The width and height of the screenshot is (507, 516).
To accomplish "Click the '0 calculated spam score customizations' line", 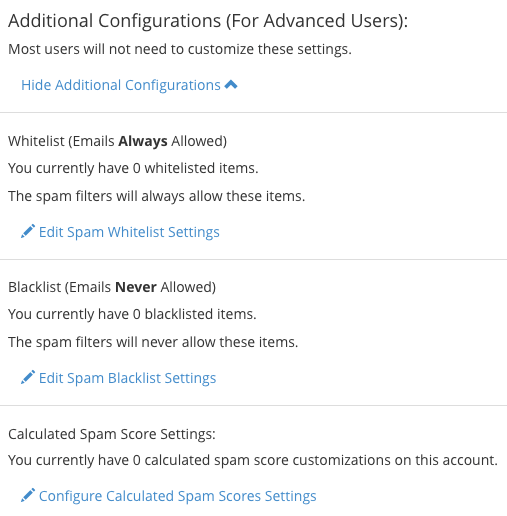I will (253, 460).
